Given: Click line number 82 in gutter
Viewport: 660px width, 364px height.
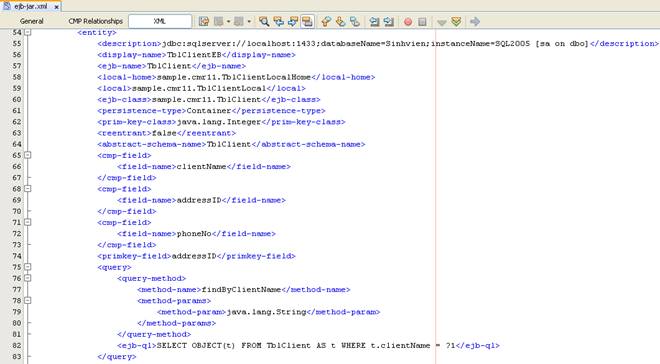Looking at the screenshot, I should click(x=17, y=345).
